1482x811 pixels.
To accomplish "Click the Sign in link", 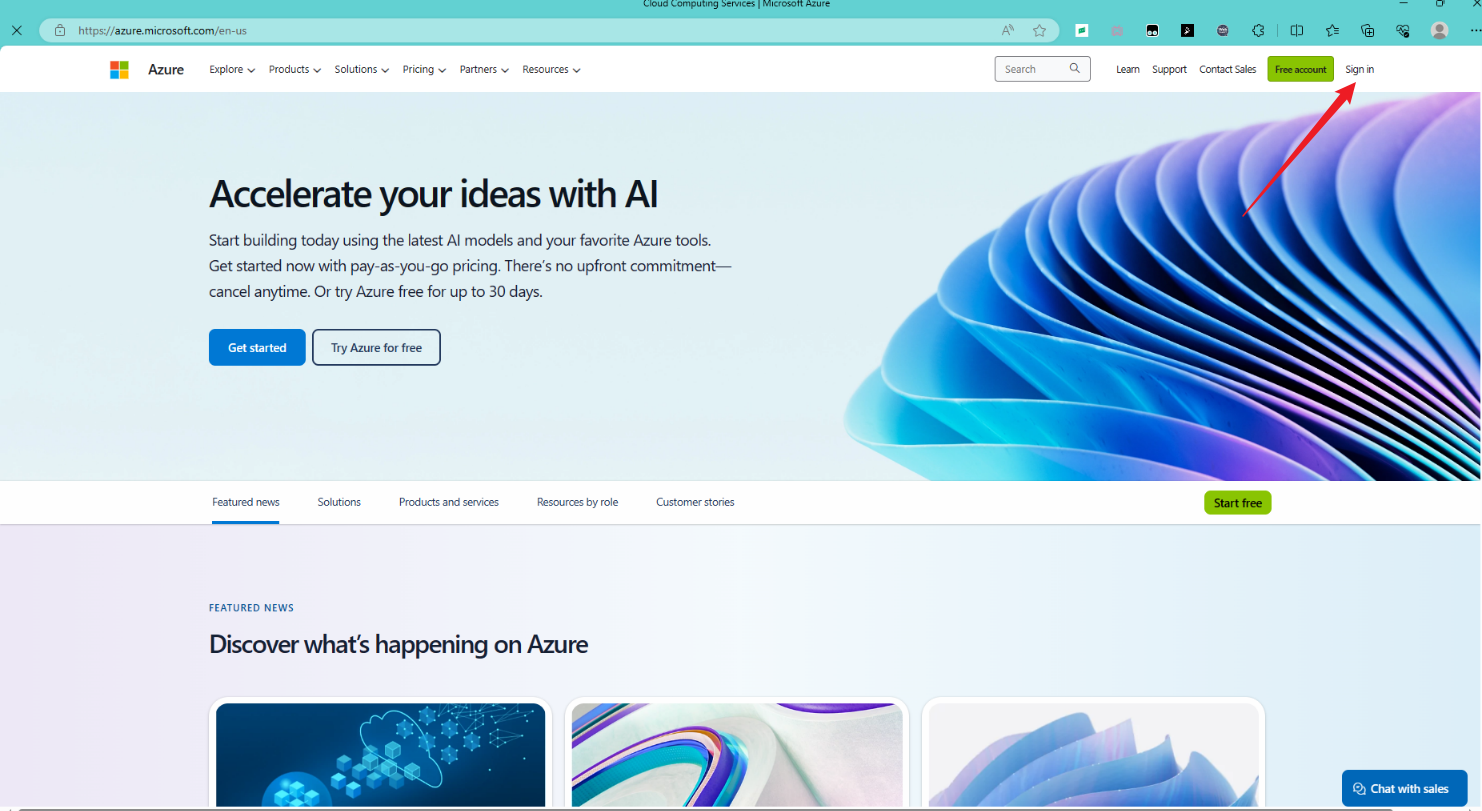I will [1359, 70].
